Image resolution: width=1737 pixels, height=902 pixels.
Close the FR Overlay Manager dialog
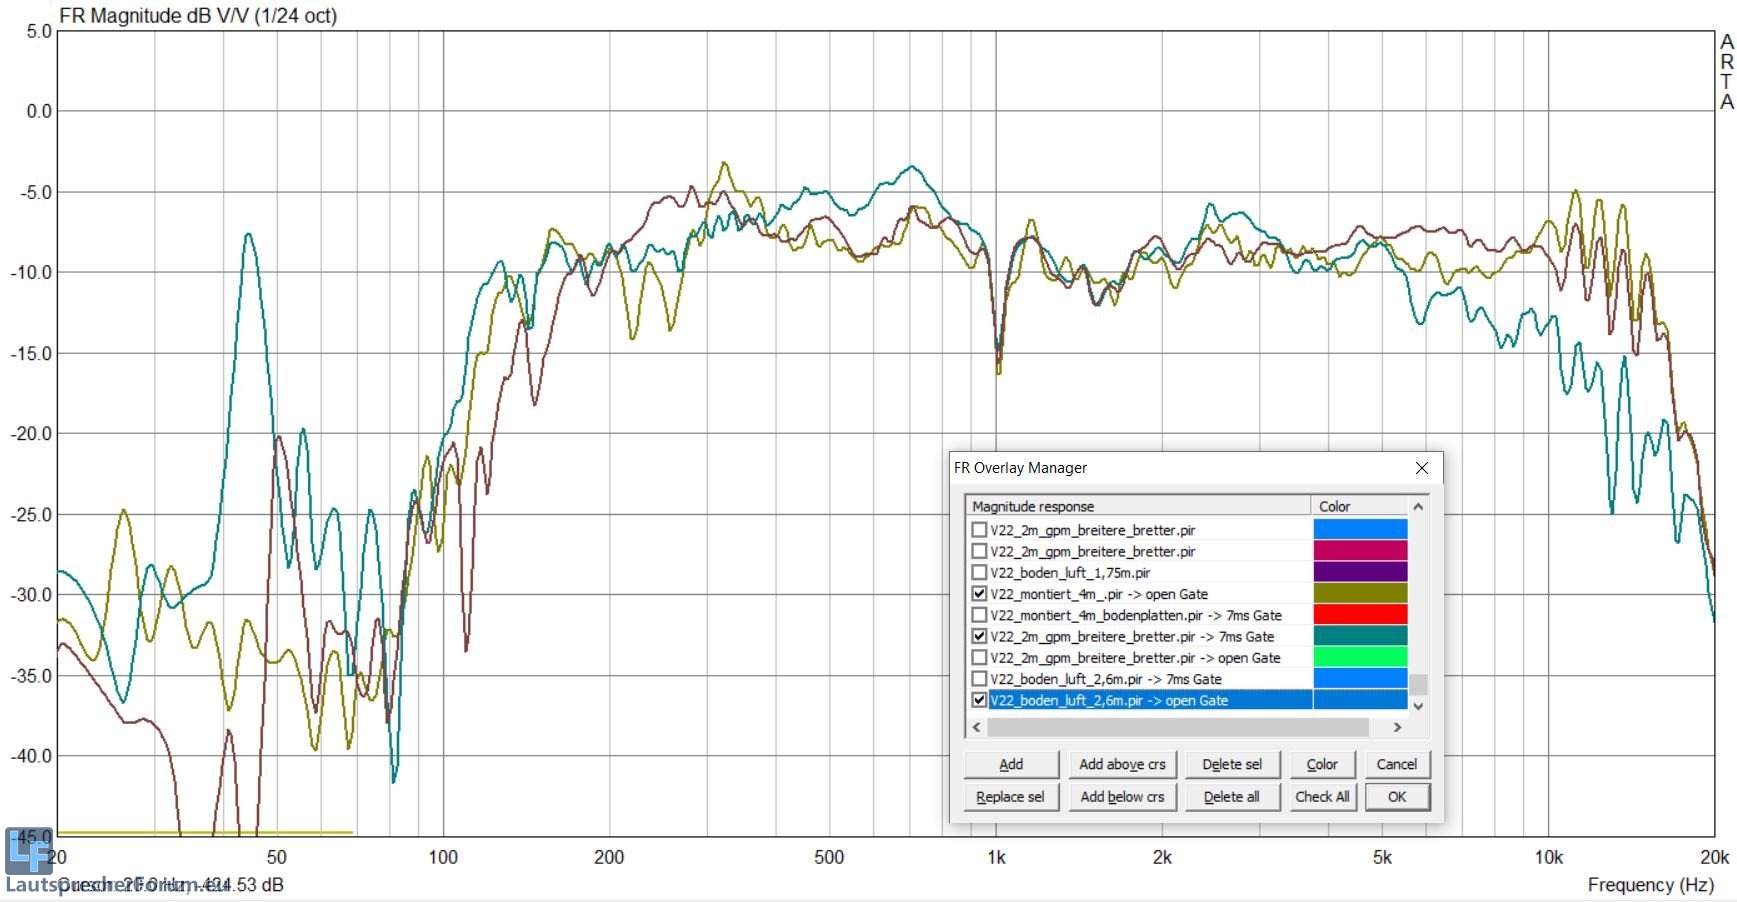tap(1421, 468)
